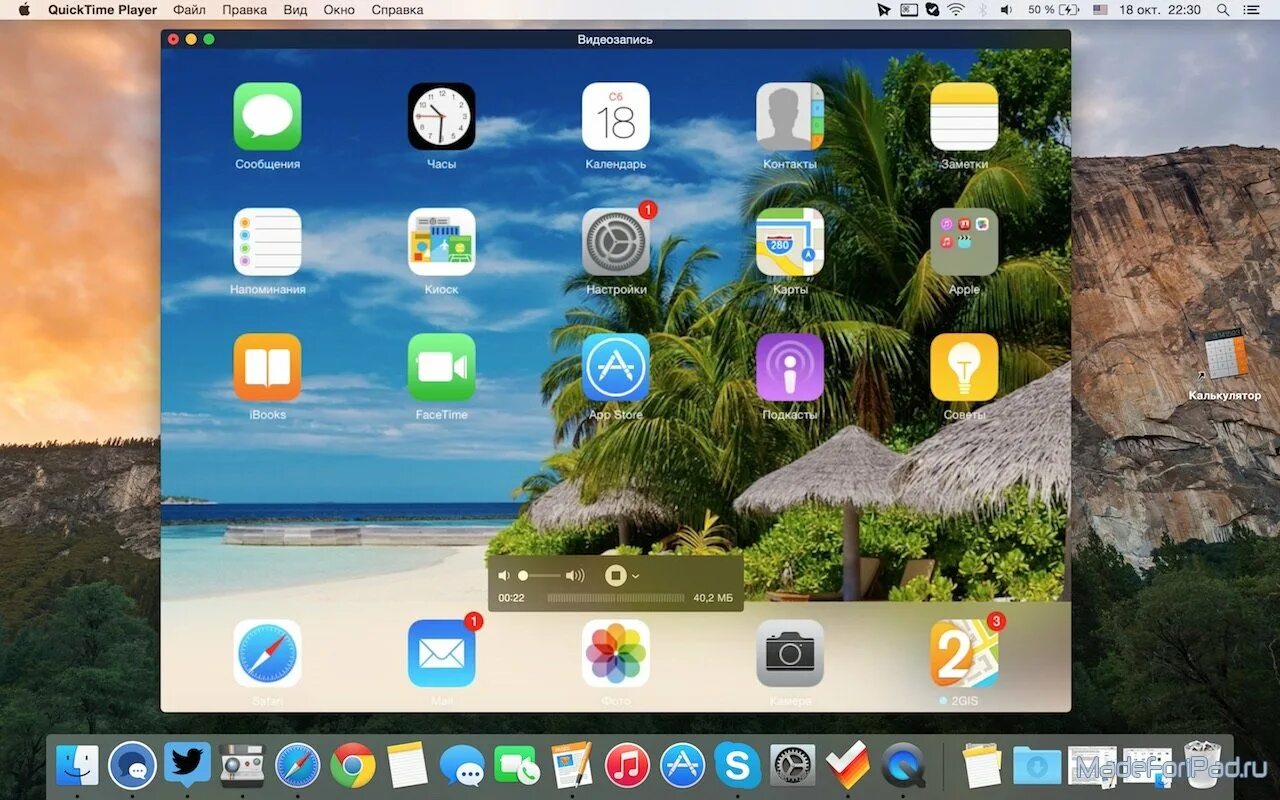Open Skype in the Mac Dock
The image size is (1280, 800).
click(737, 766)
